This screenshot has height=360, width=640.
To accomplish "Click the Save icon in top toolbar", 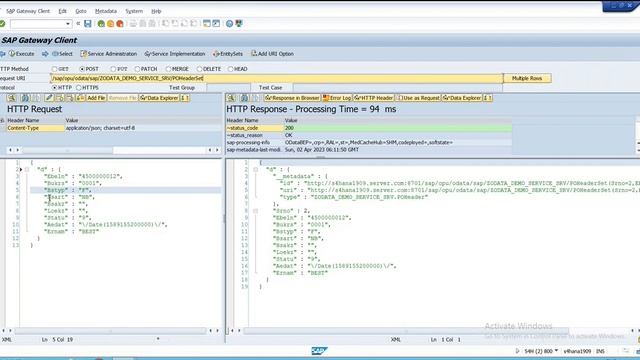I will point(88,24).
